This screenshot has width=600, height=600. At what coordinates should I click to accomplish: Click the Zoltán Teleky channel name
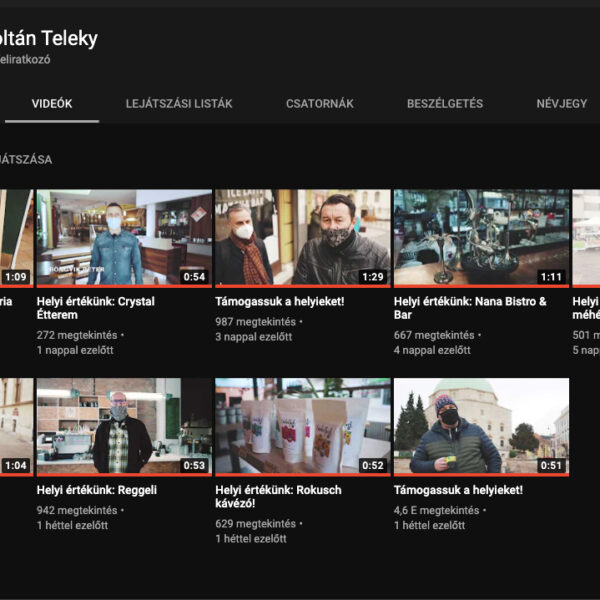coord(48,39)
